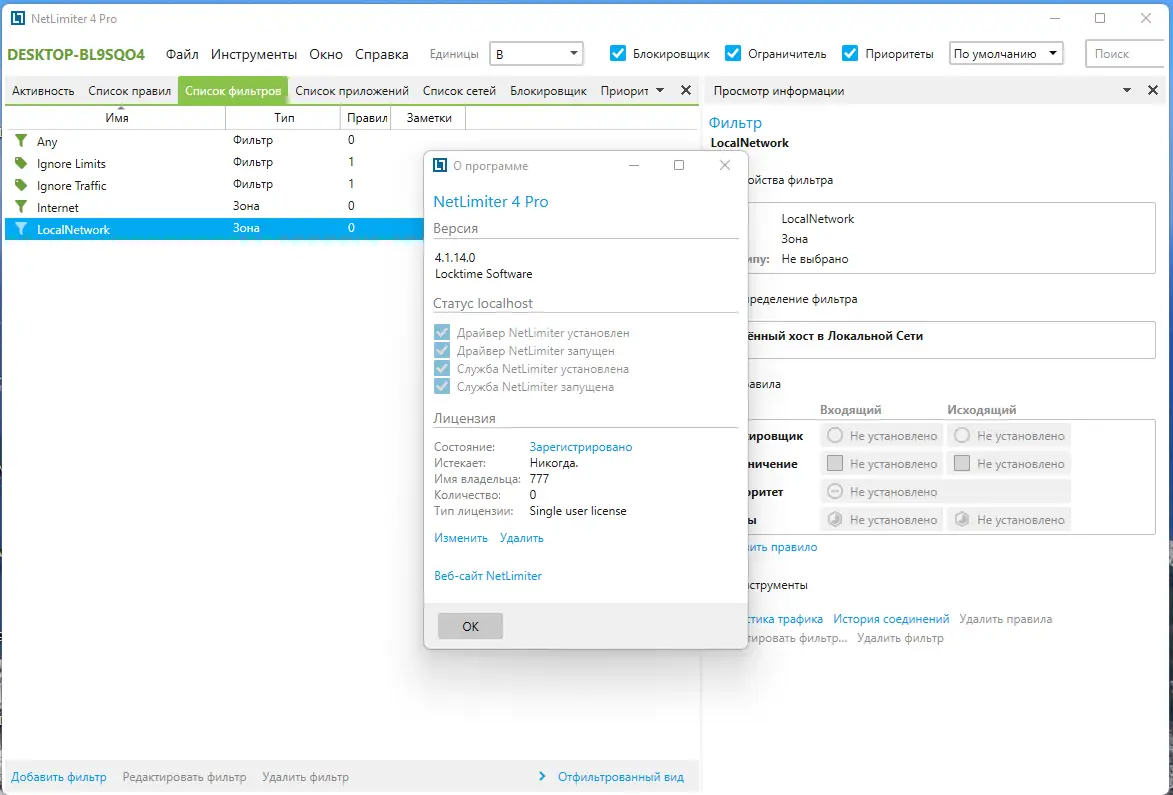The image size is (1173, 795).
Task: Sort by the Тип column header
Action: click(x=284, y=117)
